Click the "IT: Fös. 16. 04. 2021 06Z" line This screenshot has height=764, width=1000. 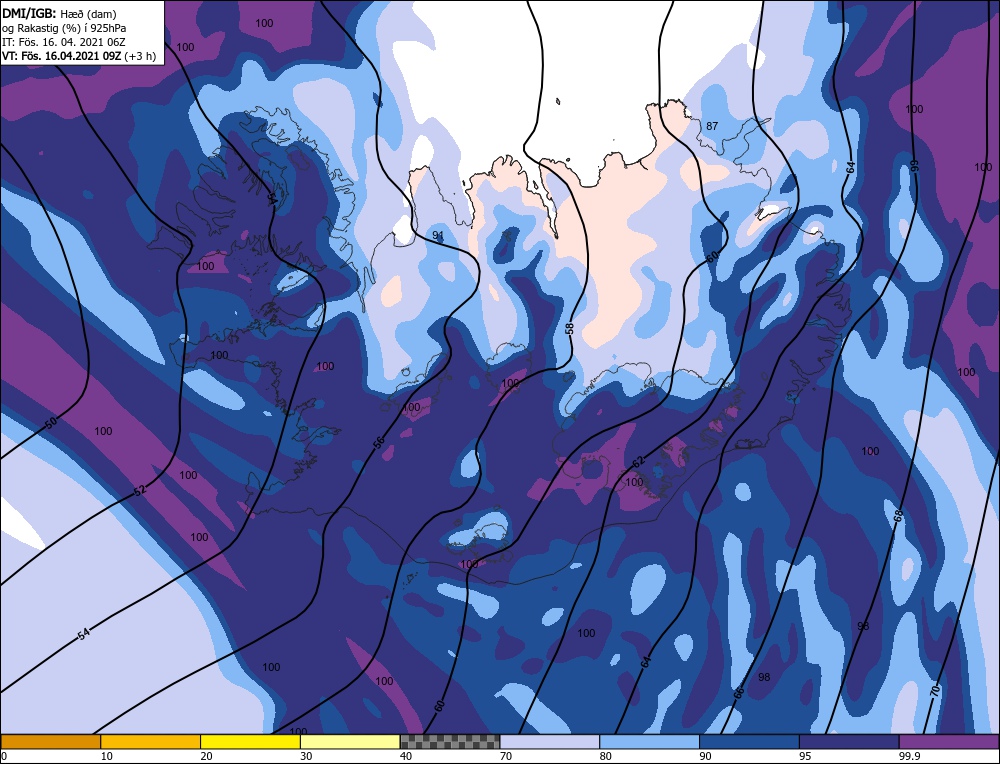pos(64,42)
